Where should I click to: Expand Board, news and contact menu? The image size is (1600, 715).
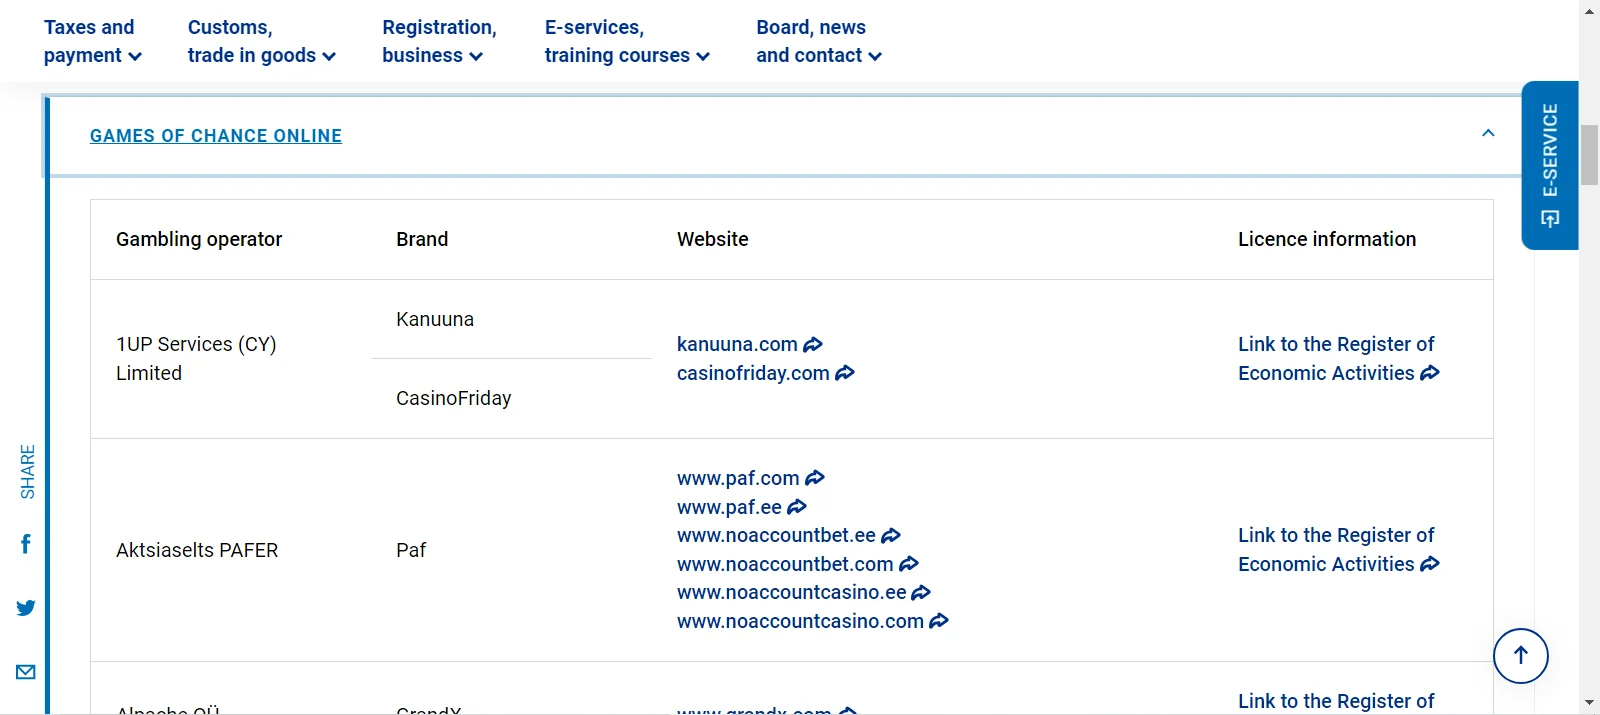(x=819, y=41)
